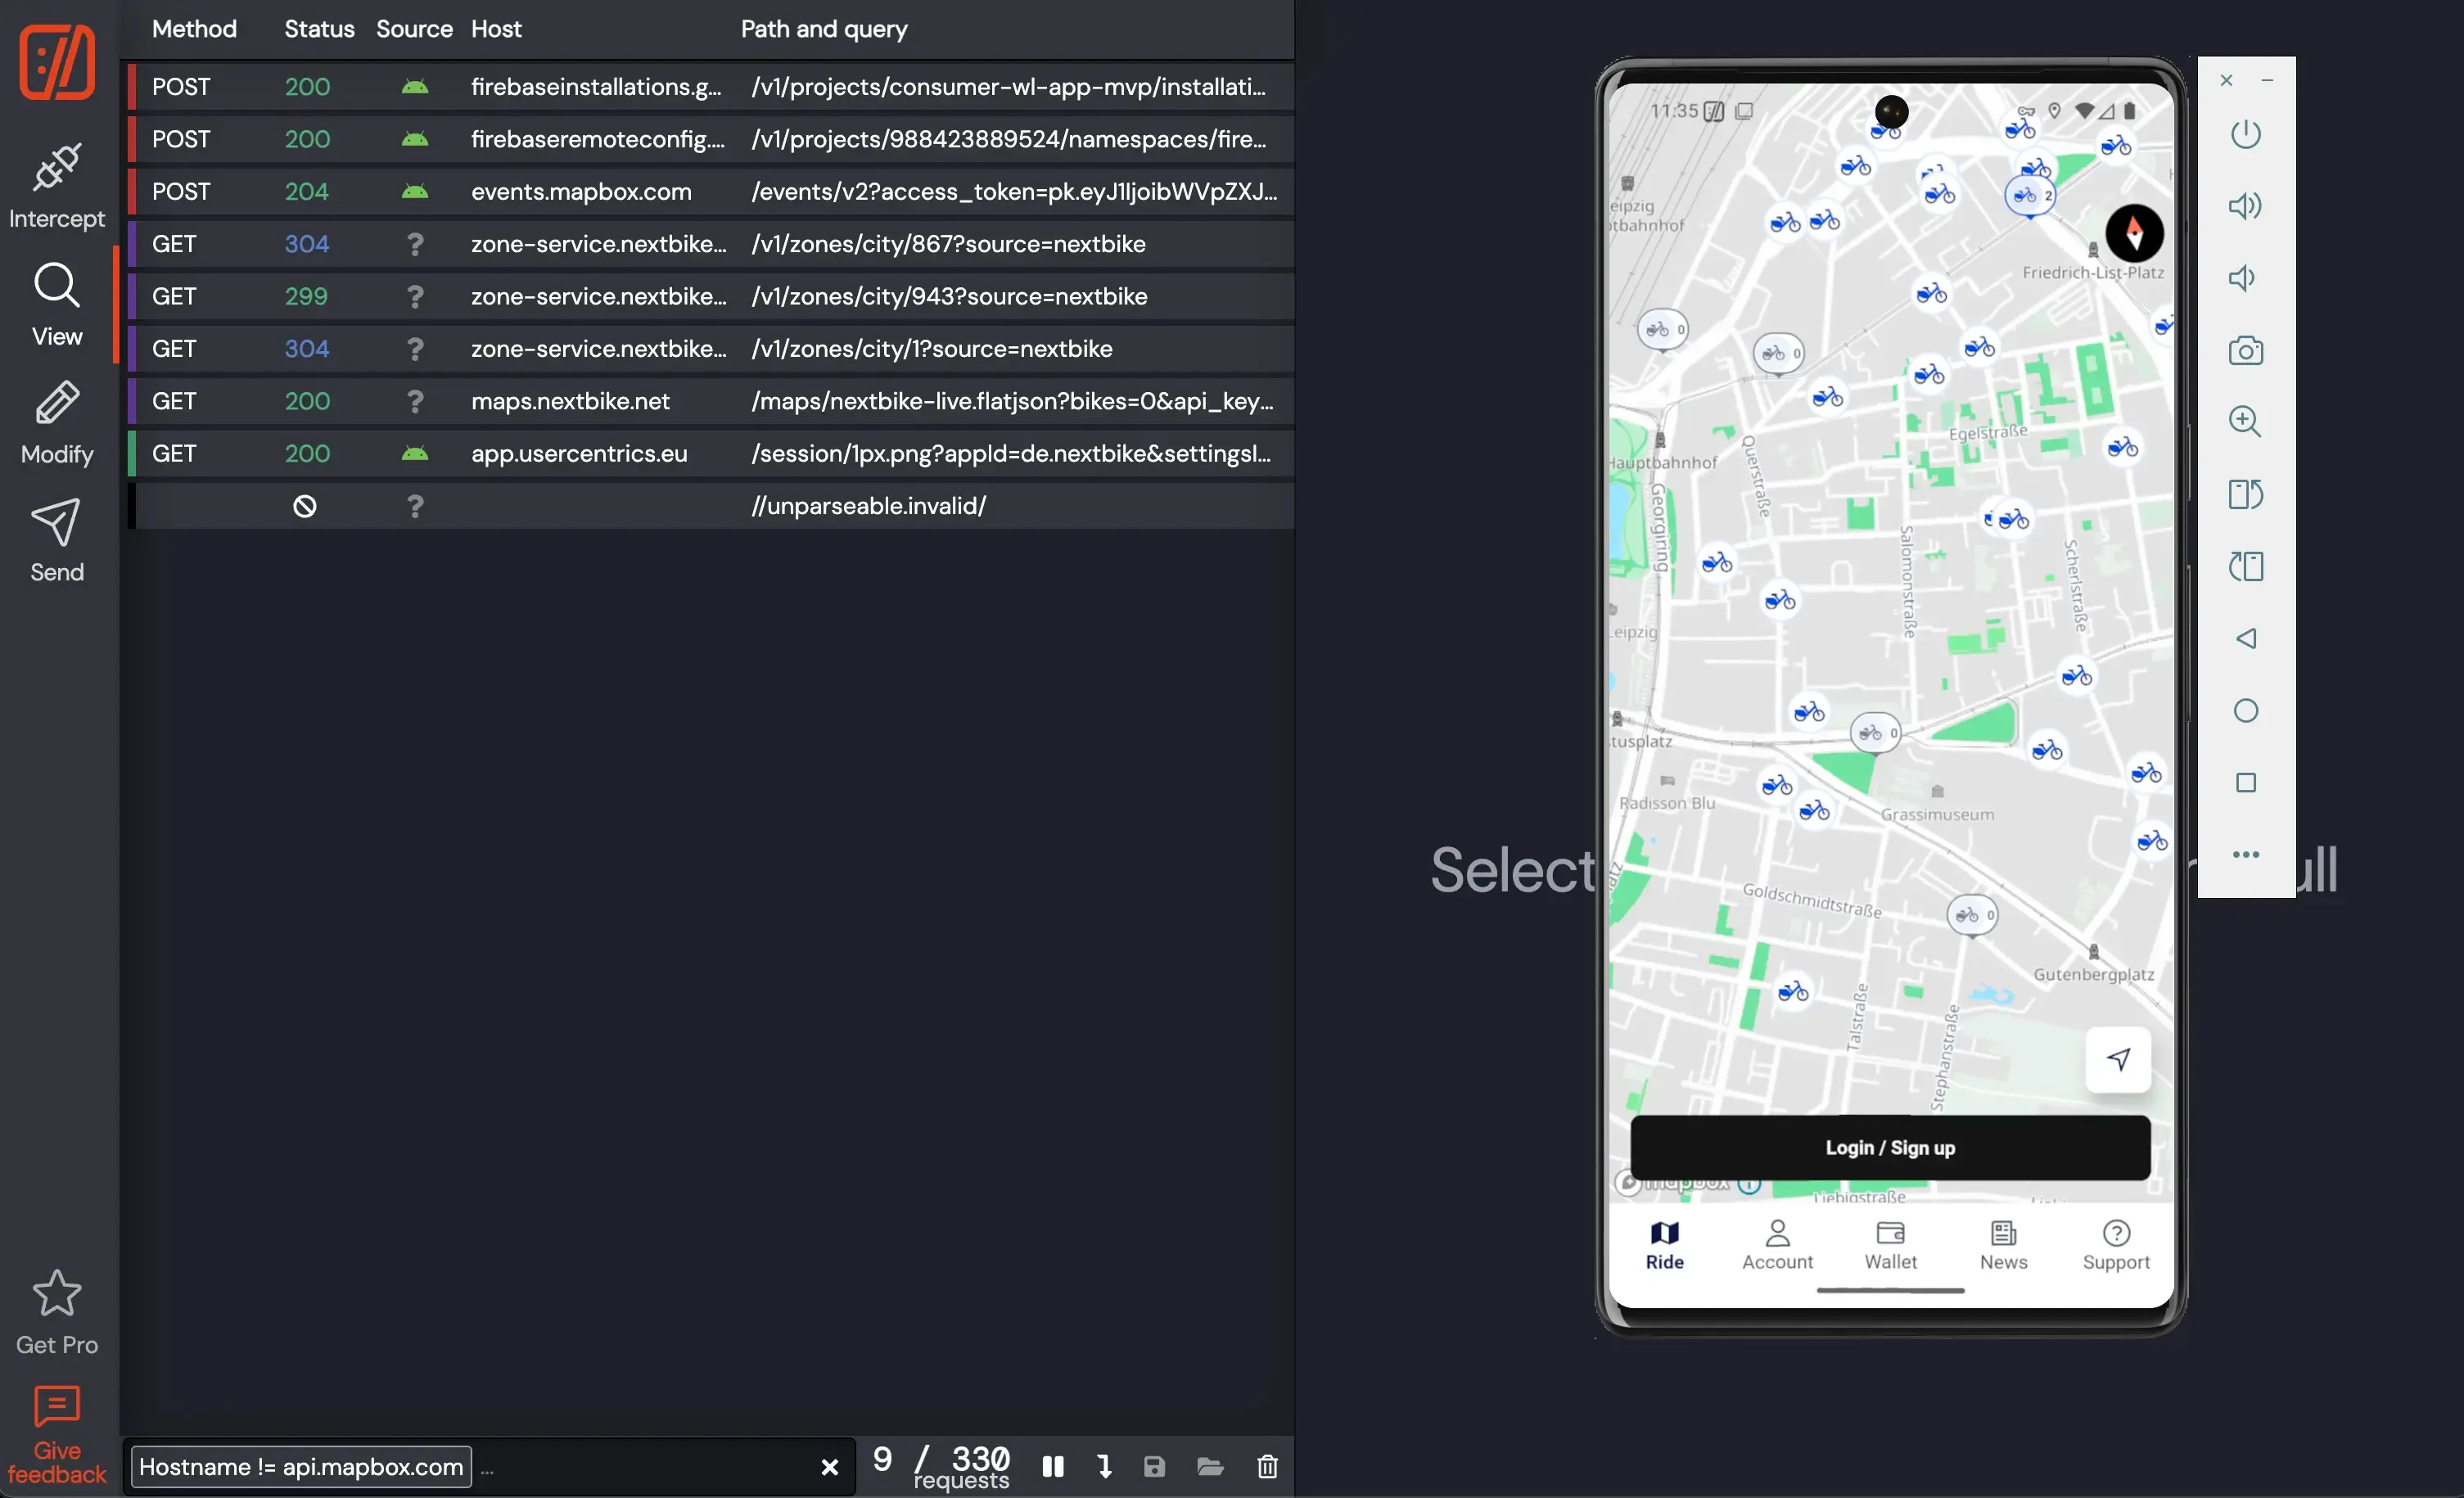Image resolution: width=2464 pixels, height=1498 pixels.
Task: Toggle auto-scroll to newest request
Action: [x=1104, y=1467]
